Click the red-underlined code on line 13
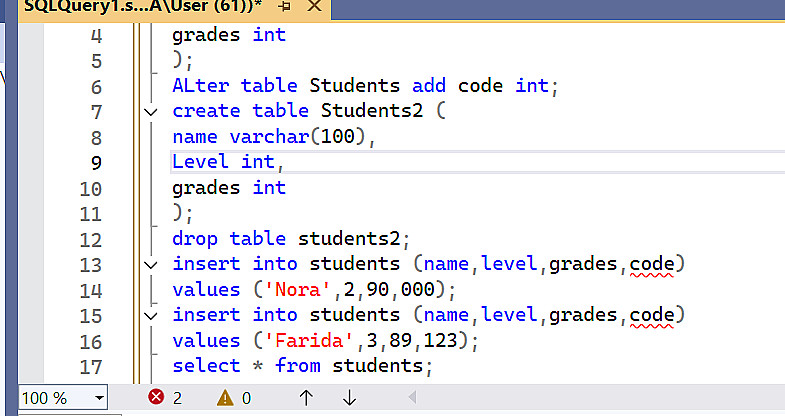This screenshot has width=785, height=416. 657,264
